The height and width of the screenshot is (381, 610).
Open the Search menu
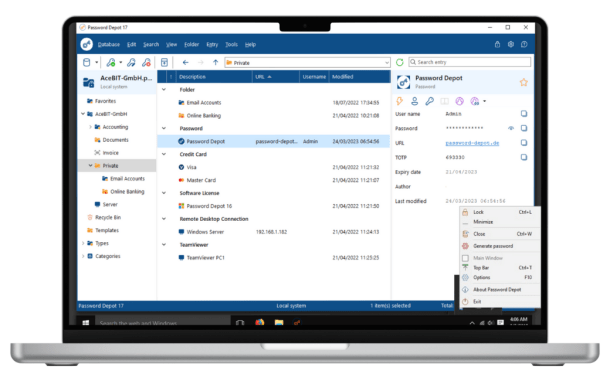click(x=151, y=44)
